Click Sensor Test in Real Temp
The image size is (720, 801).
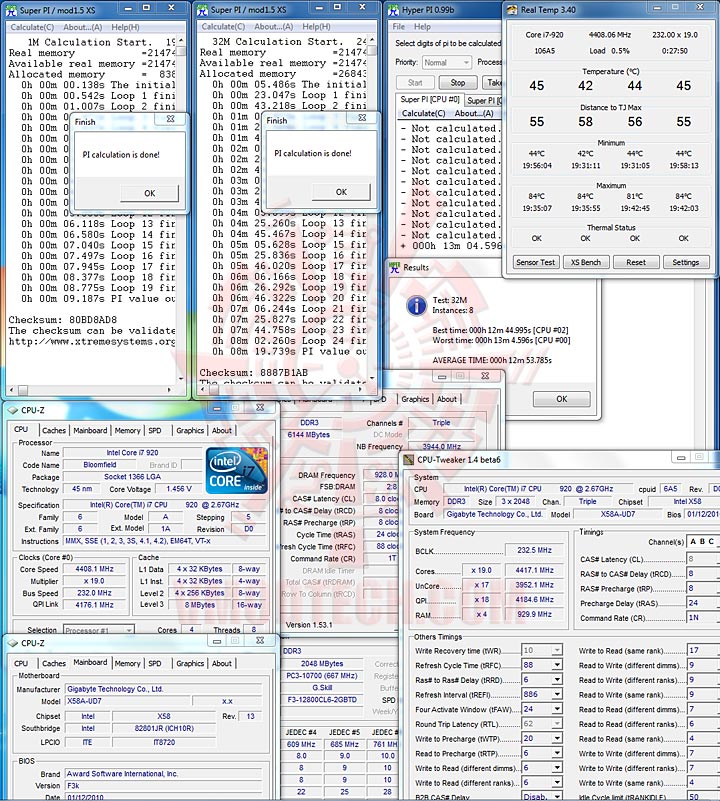tap(536, 262)
